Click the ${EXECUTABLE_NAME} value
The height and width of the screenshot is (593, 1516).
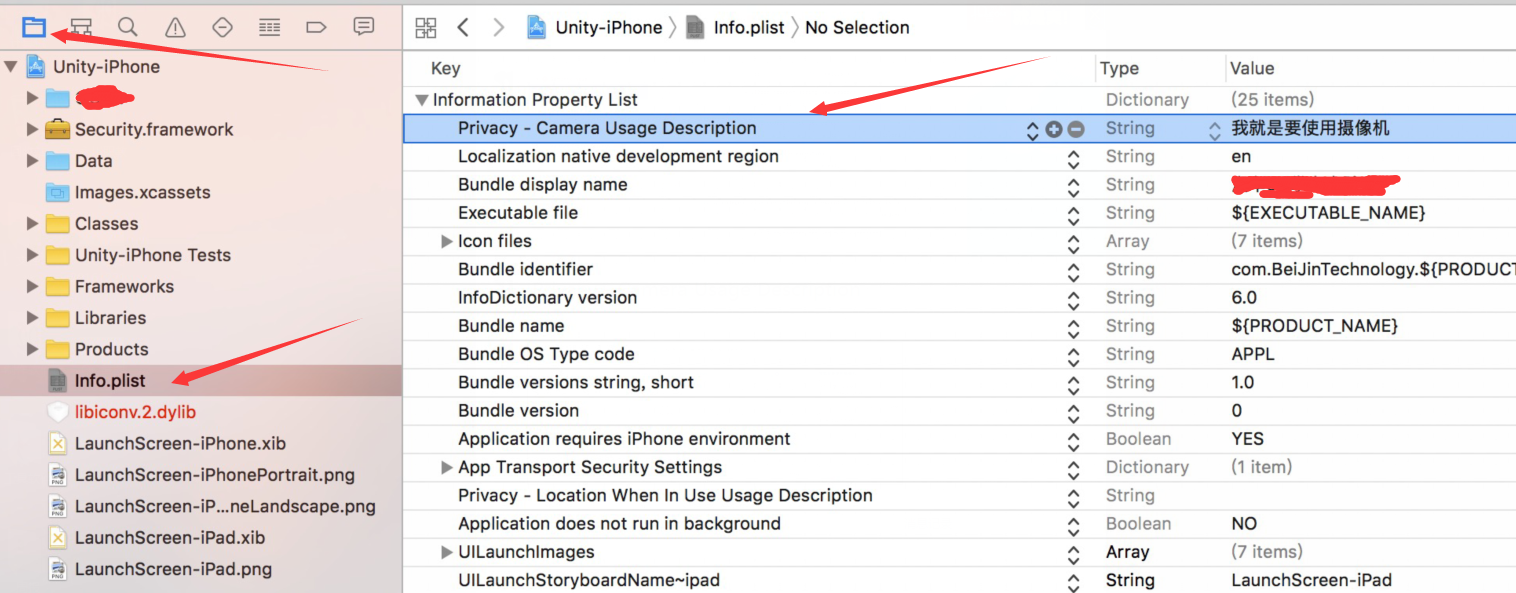pyautogui.click(x=1328, y=213)
